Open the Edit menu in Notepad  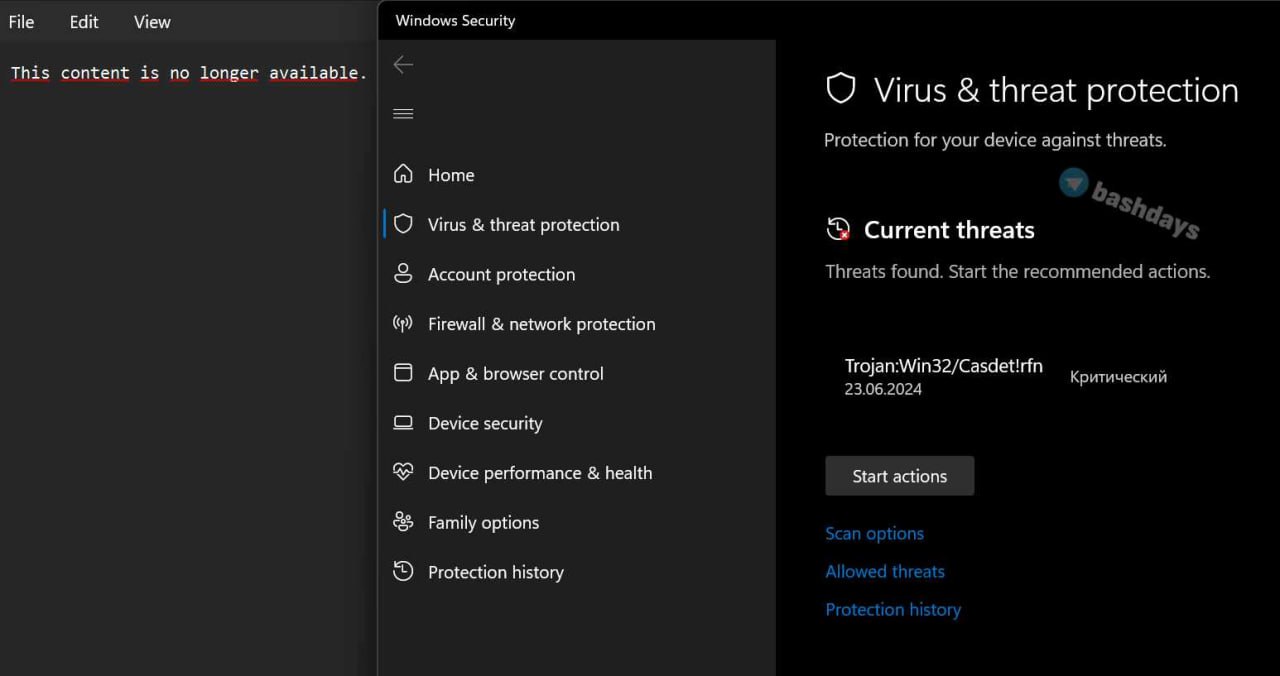coord(84,22)
